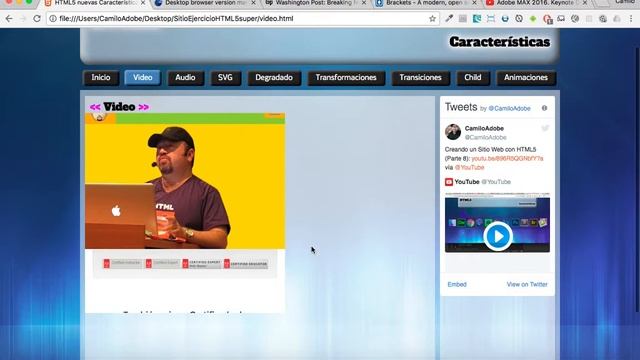
Task: Click the browser forward arrow
Action: tap(23, 18)
